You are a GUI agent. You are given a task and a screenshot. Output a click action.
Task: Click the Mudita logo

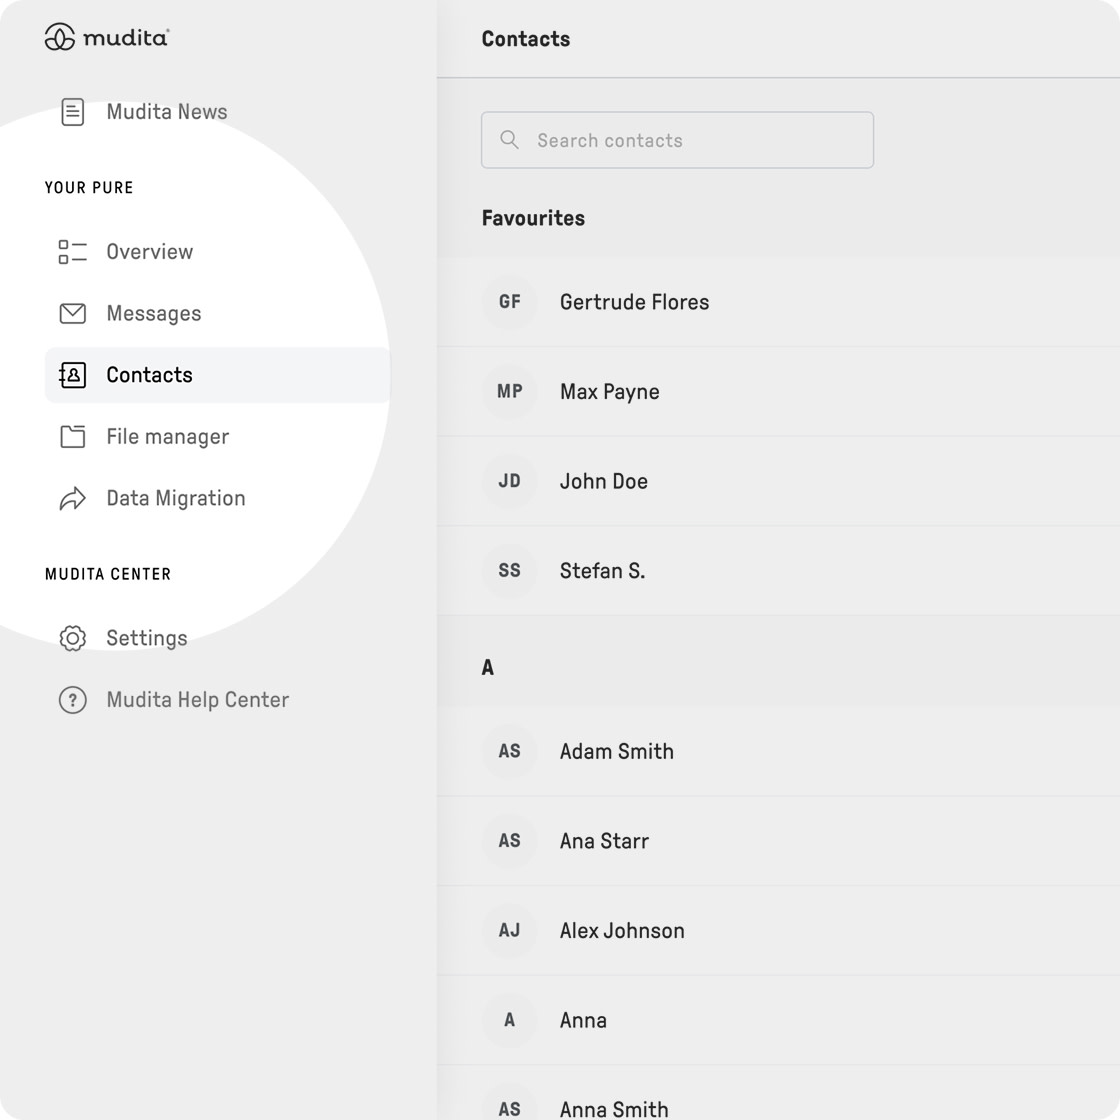tap(106, 37)
